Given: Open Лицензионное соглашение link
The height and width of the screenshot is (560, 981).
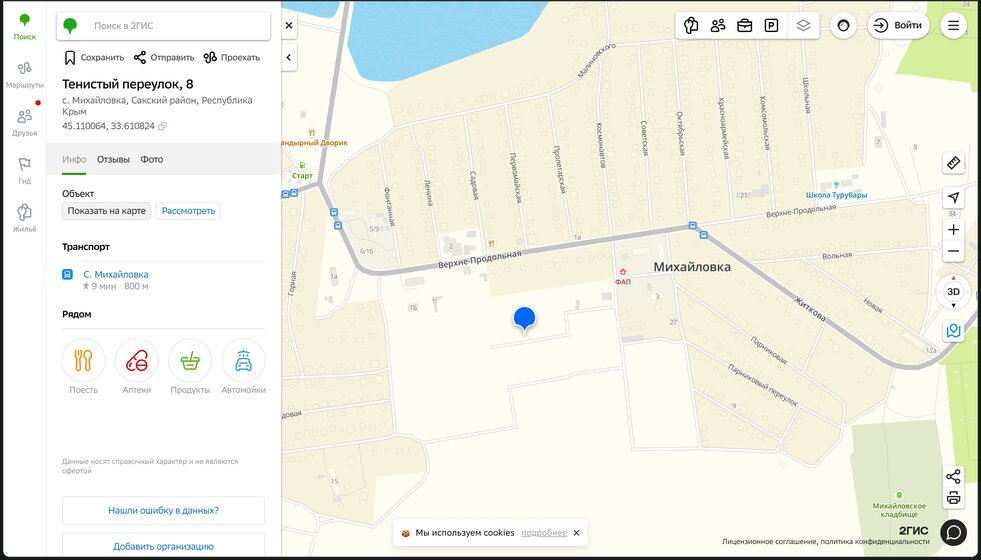Looking at the screenshot, I should click(769, 542).
